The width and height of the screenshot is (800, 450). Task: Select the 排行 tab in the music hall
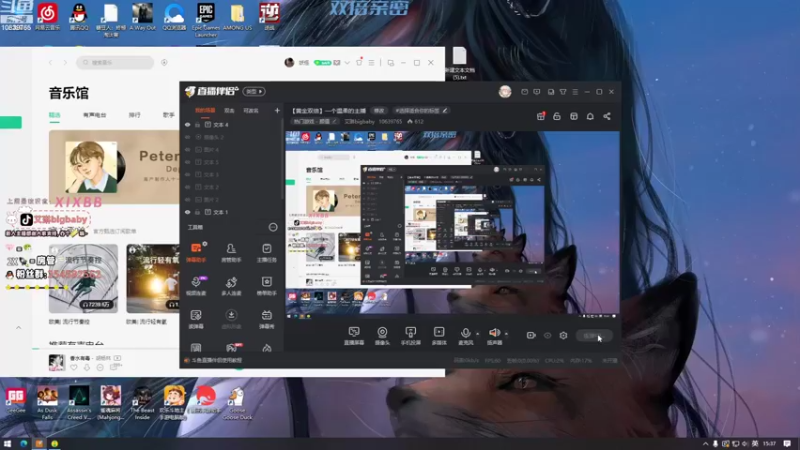pyautogui.click(x=134, y=115)
